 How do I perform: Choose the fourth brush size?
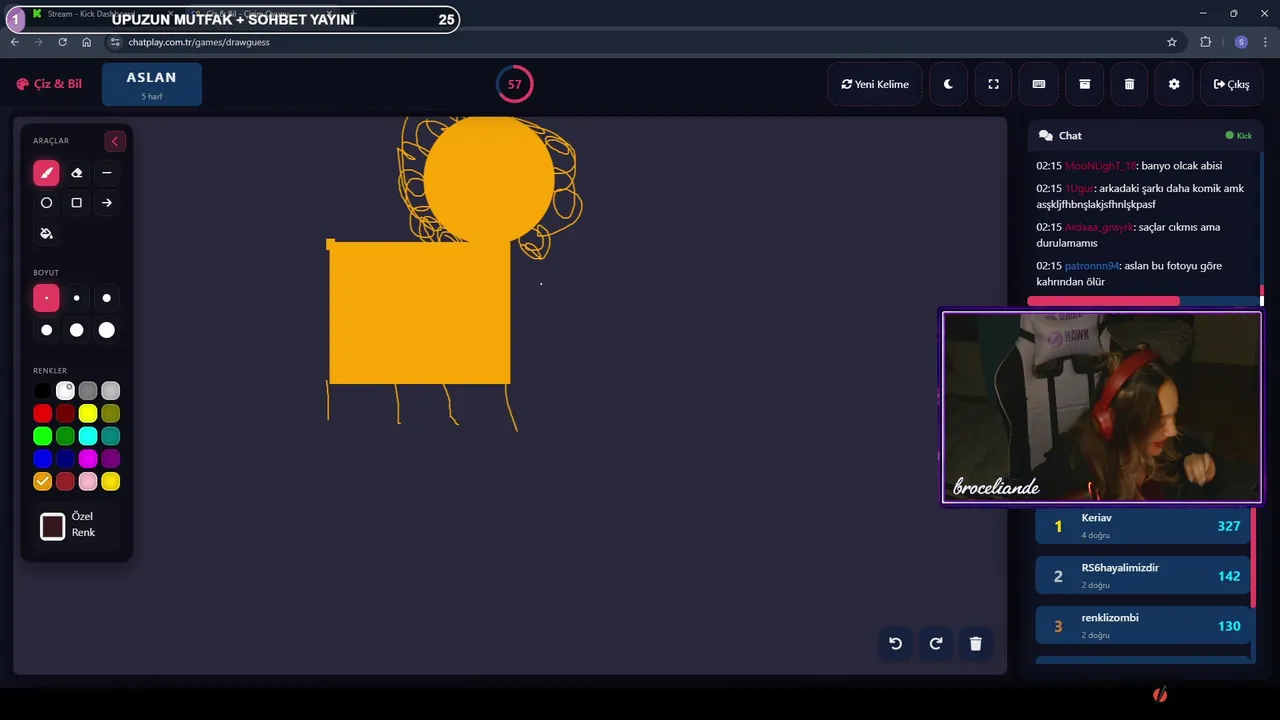46,330
